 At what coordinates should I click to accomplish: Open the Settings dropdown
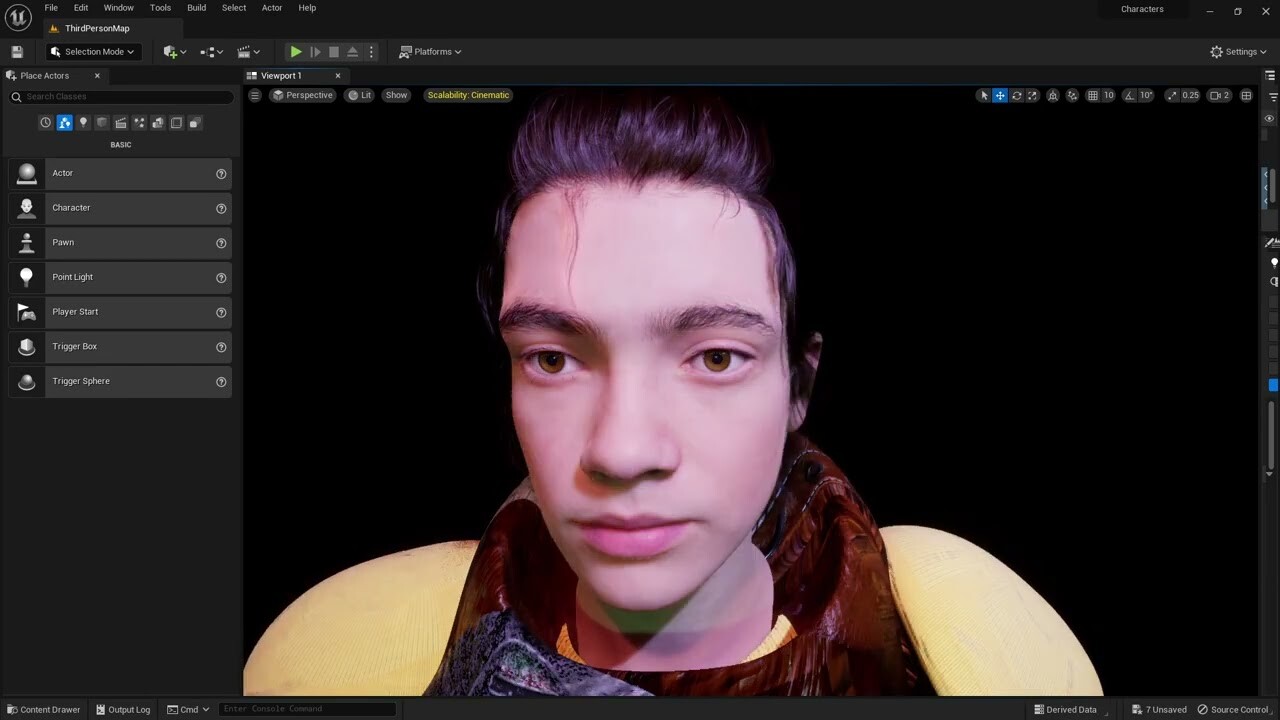(x=1238, y=52)
